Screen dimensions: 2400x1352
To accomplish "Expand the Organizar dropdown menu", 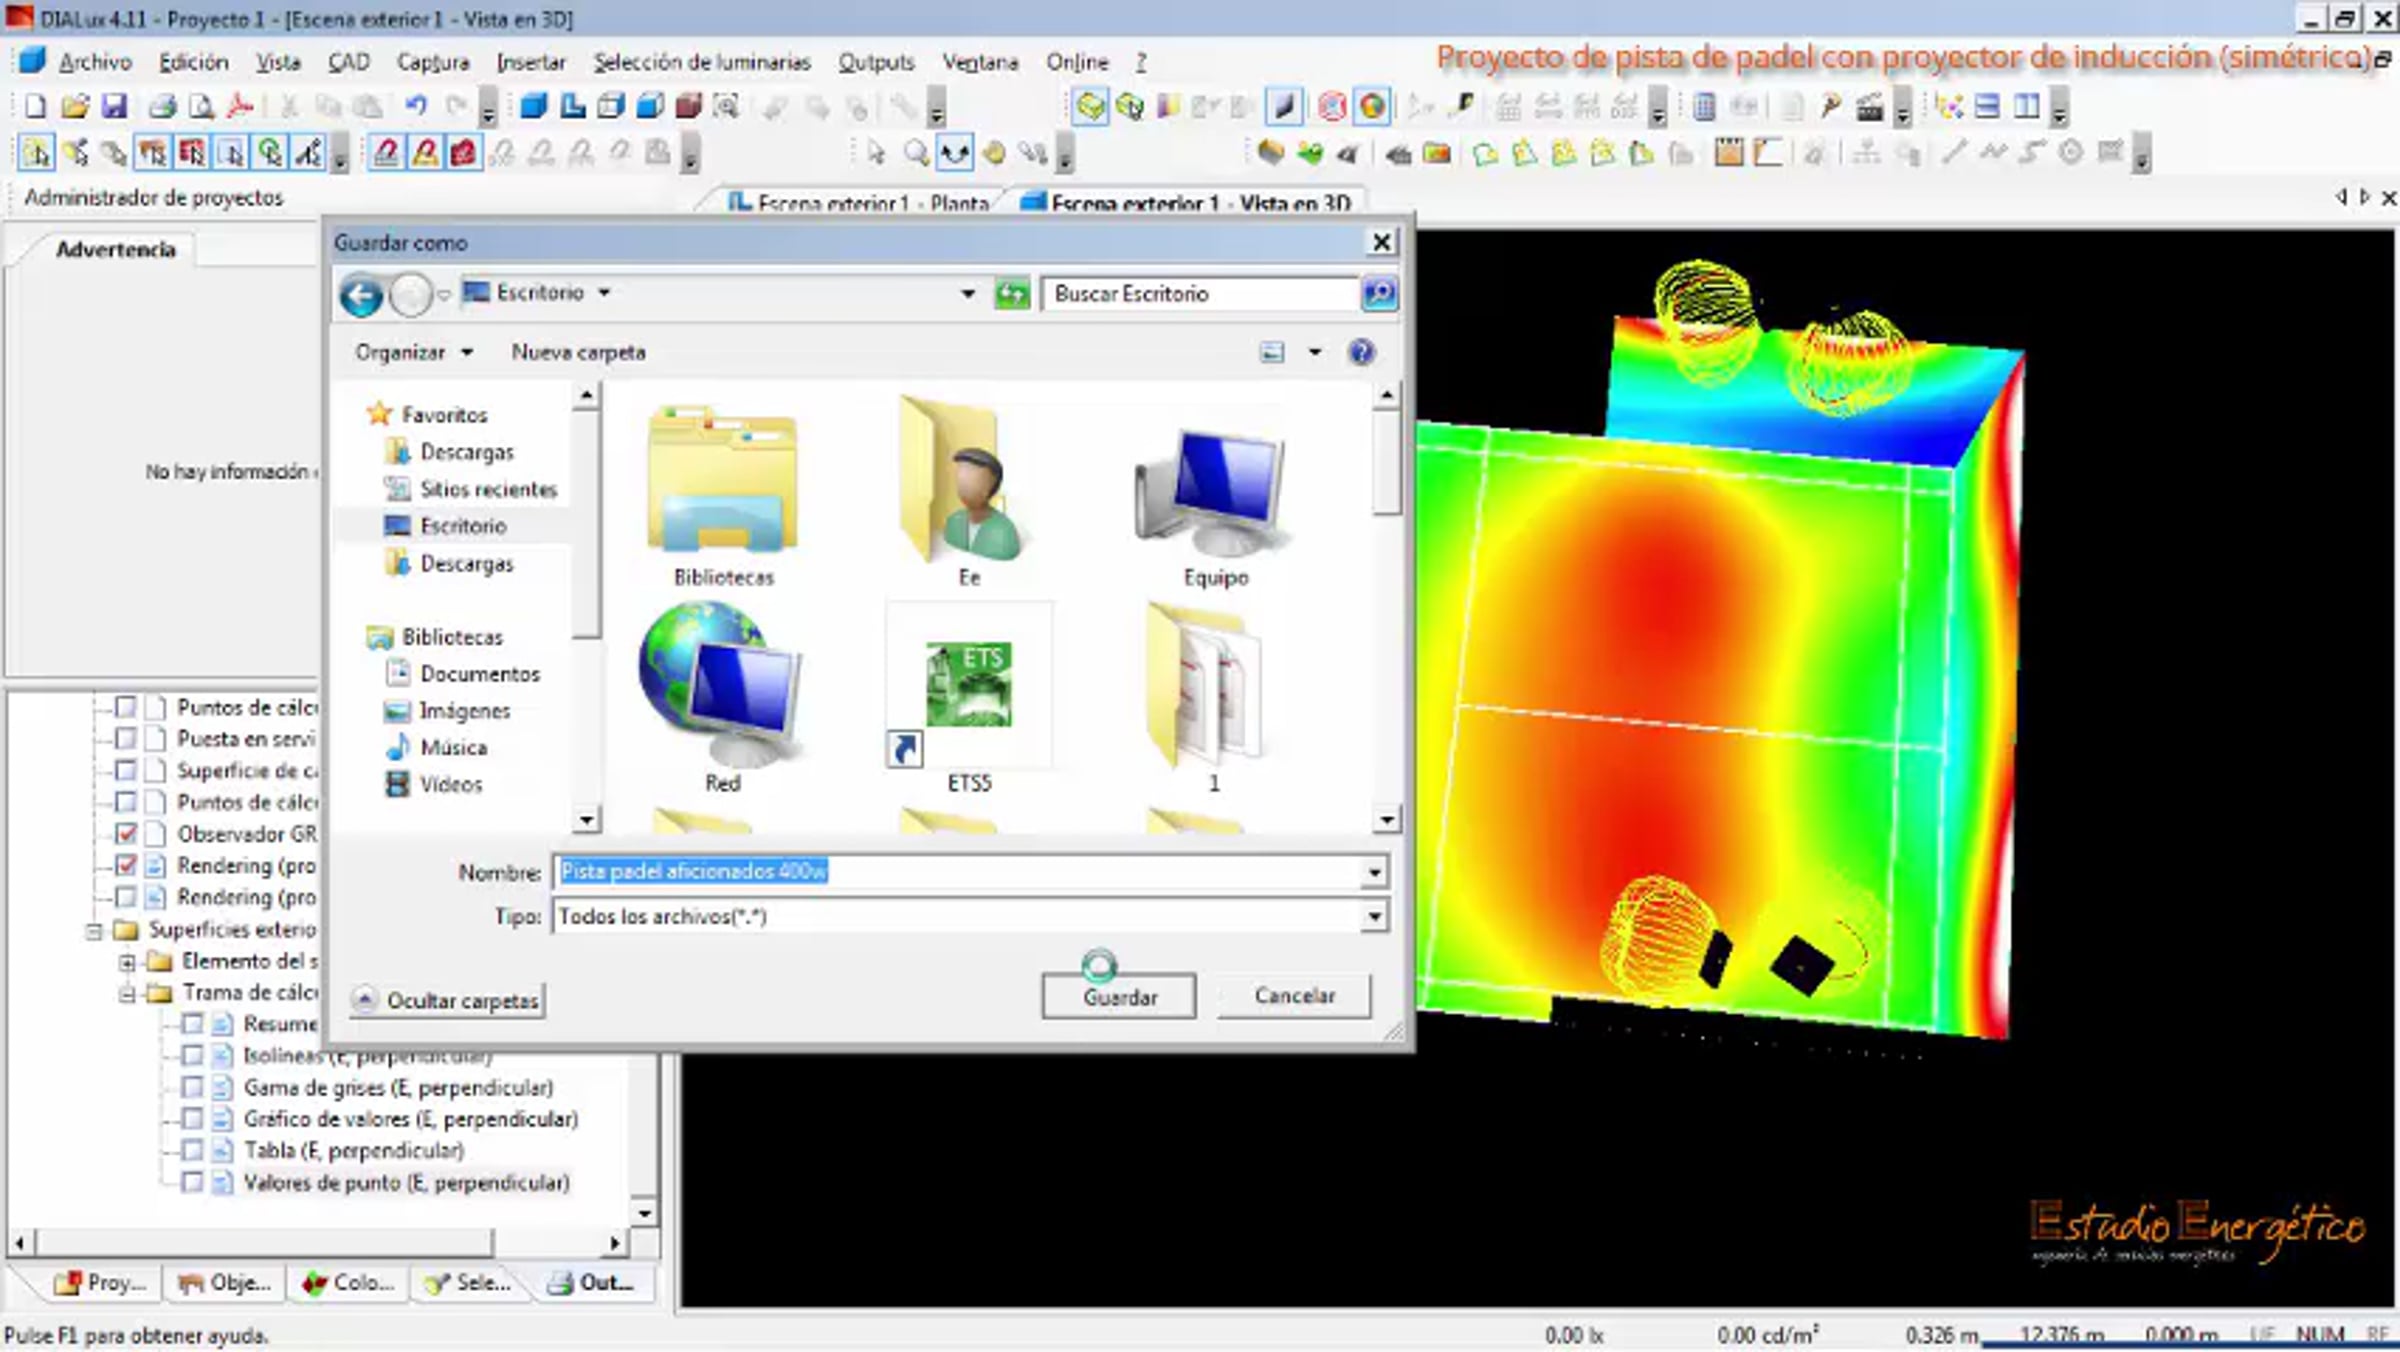I will (x=413, y=353).
